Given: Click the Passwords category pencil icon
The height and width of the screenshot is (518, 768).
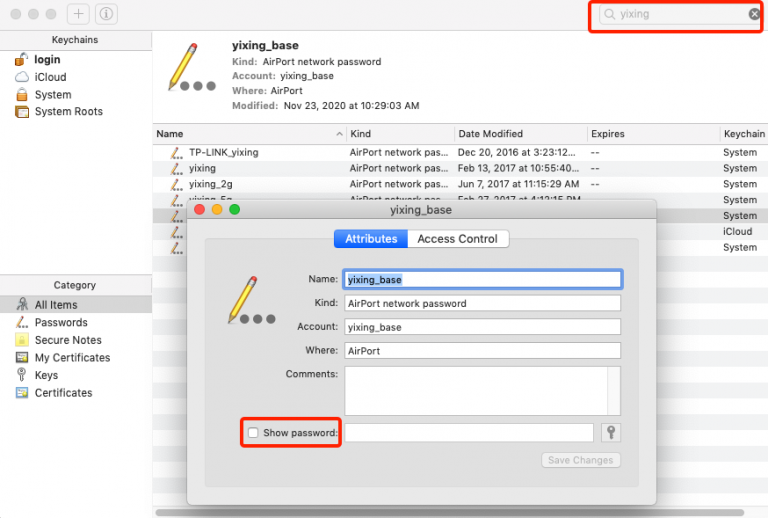Looking at the screenshot, I should [x=22, y=322].
